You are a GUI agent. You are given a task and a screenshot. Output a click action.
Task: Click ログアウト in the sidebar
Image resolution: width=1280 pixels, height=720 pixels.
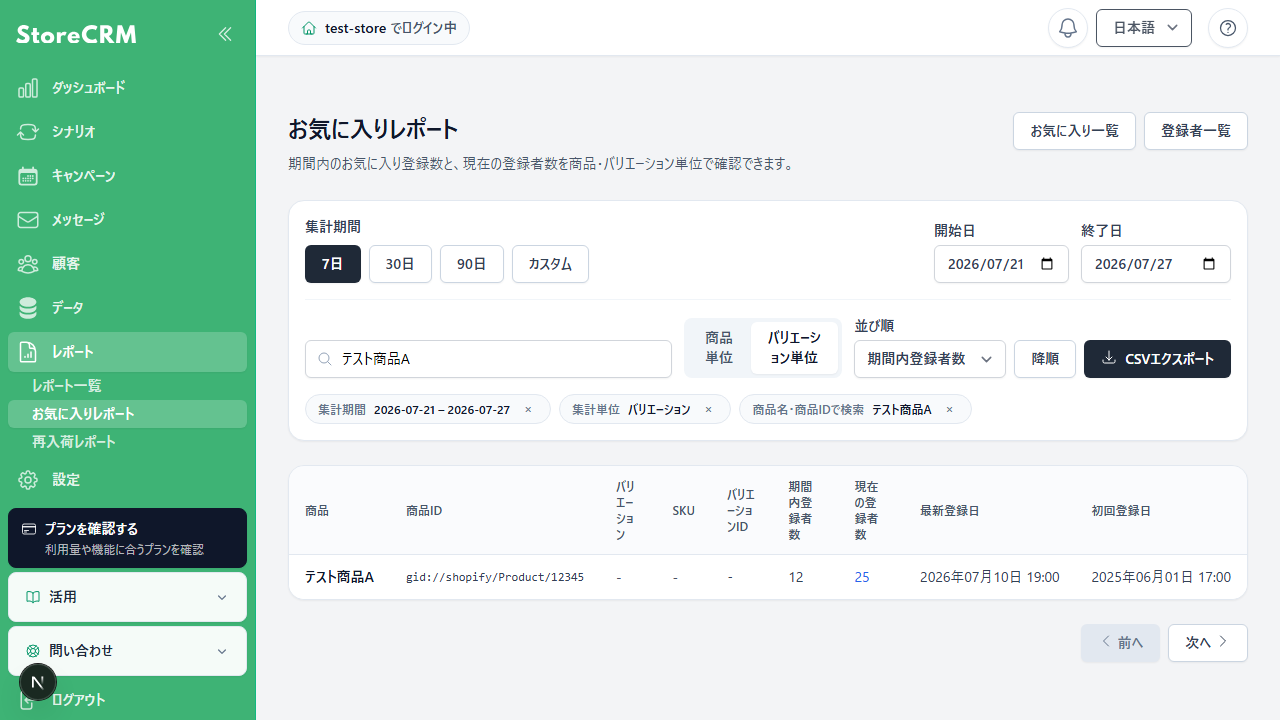[127, 700]
